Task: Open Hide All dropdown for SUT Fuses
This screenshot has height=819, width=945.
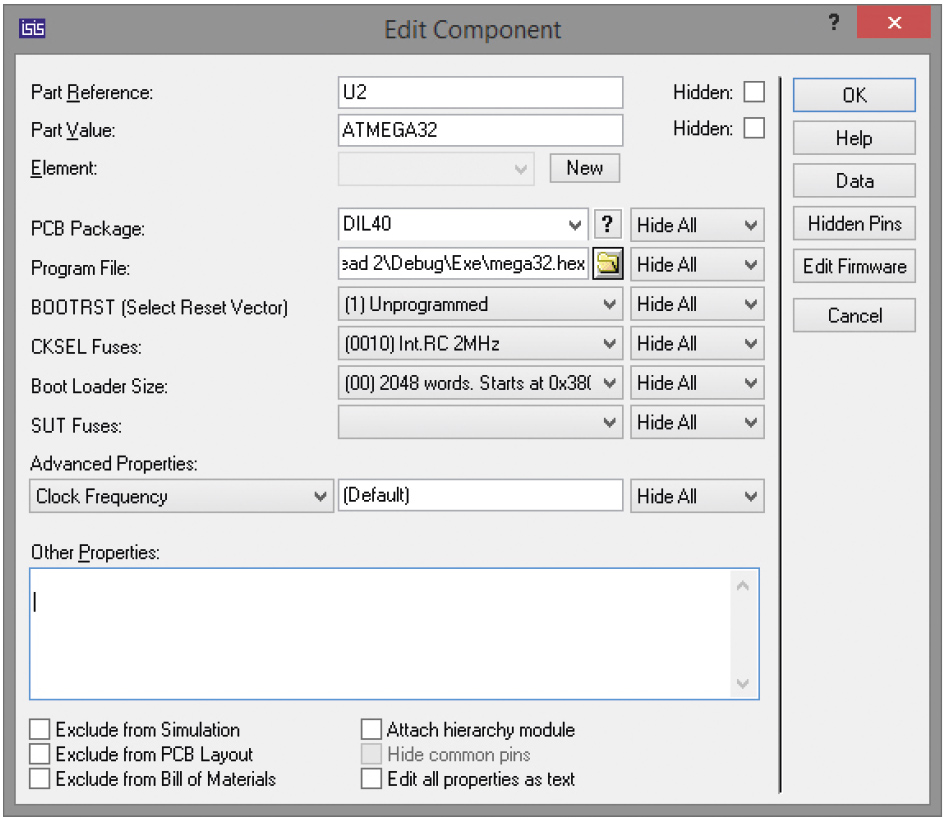Action: click(x=697, y=422)
